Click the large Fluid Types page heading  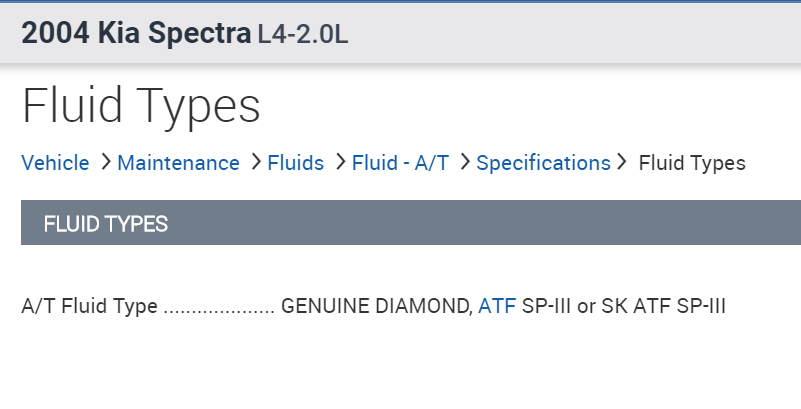tap(141, 105)
